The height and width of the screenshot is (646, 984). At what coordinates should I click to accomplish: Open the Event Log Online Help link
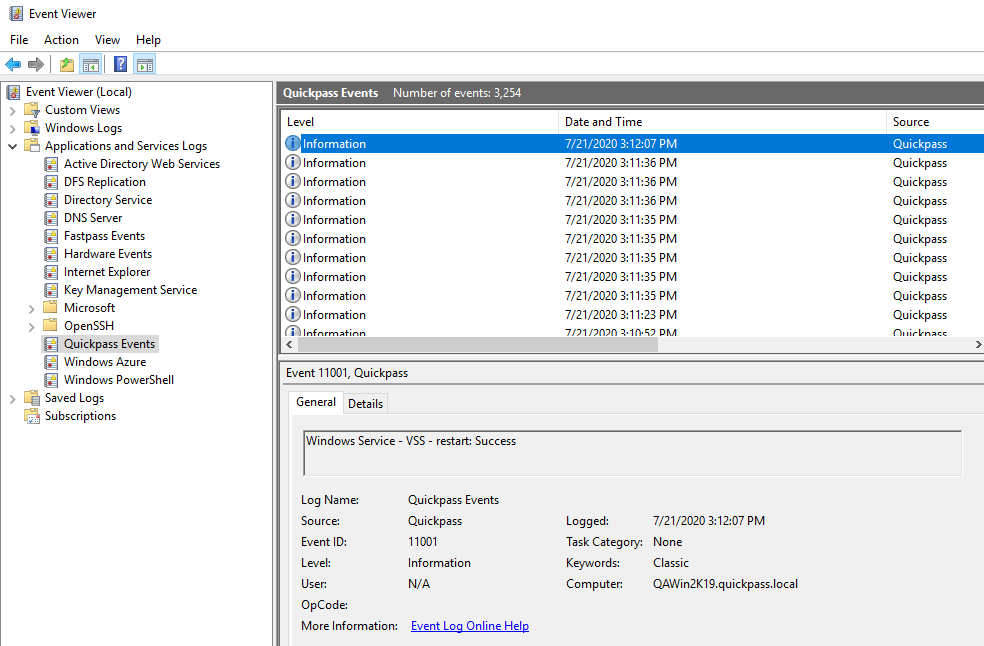tap(469, 626)
